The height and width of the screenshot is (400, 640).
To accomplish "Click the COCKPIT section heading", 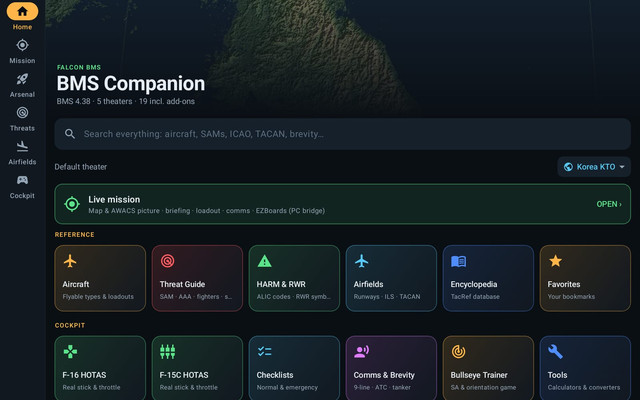I will pyautogui.click(x=70, y=325).
